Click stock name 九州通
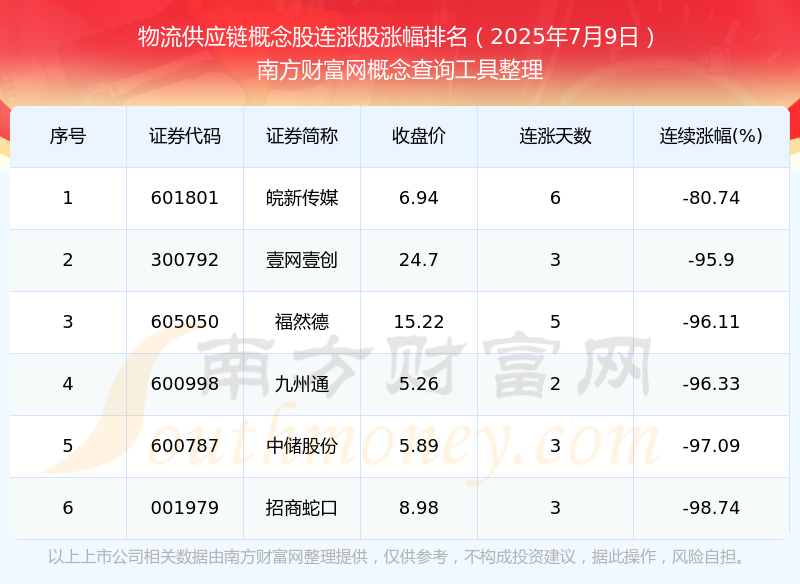Viewport: 800px width, 584px height. click(x=302, y=384)
